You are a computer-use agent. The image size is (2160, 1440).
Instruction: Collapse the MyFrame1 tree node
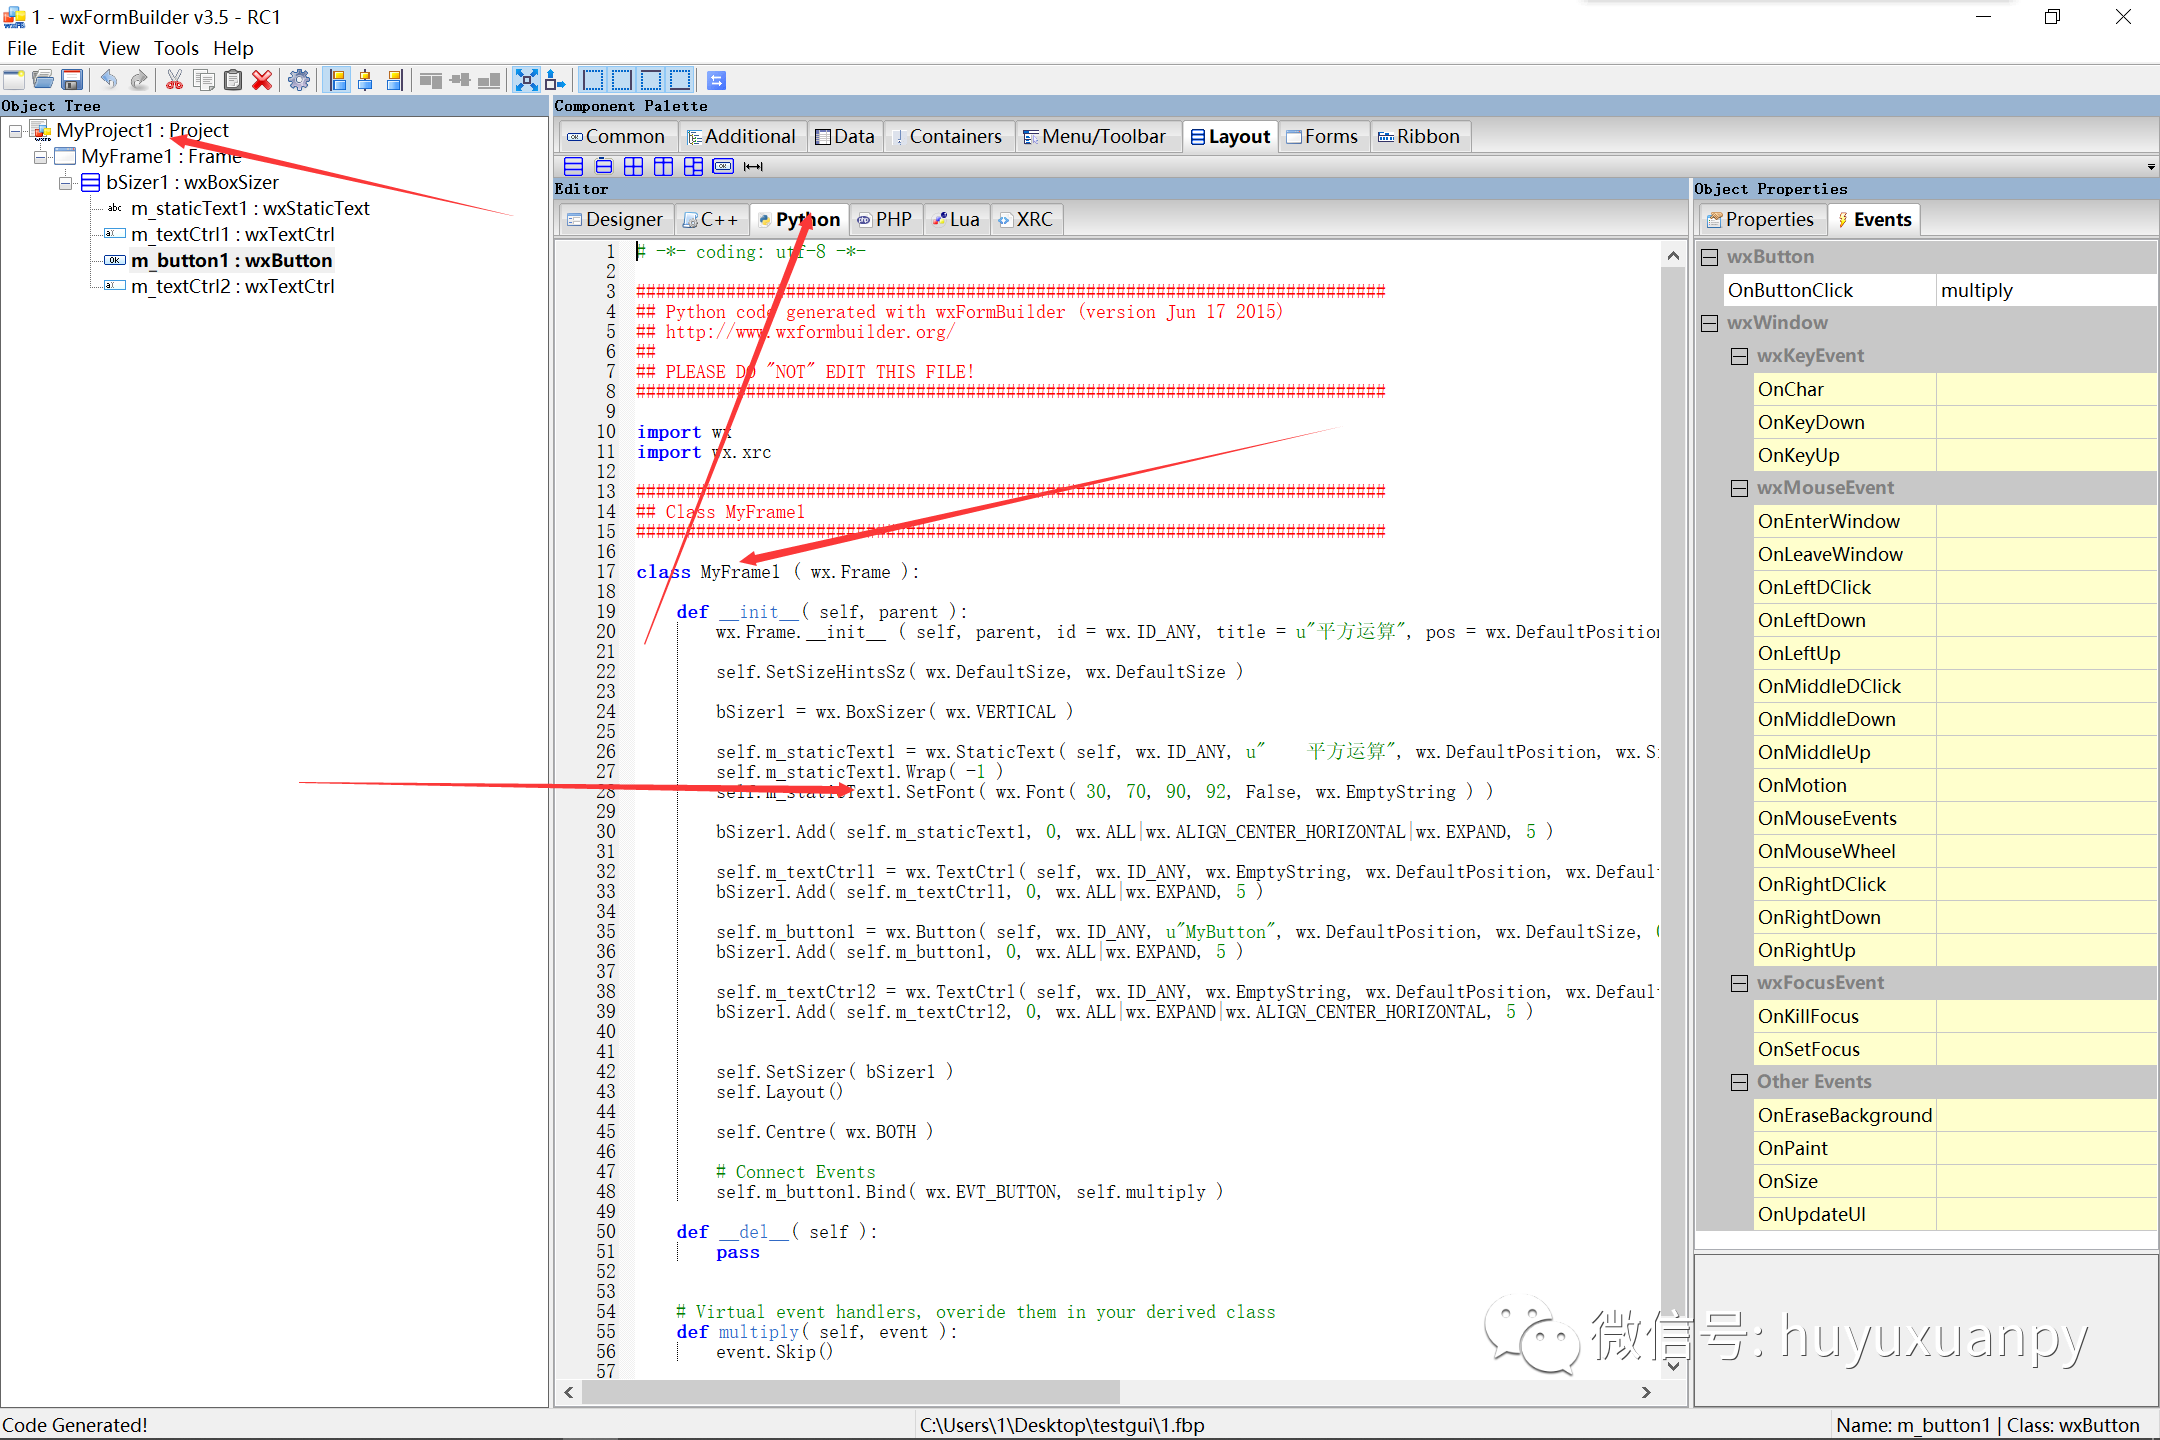click(x=40, y=156)
